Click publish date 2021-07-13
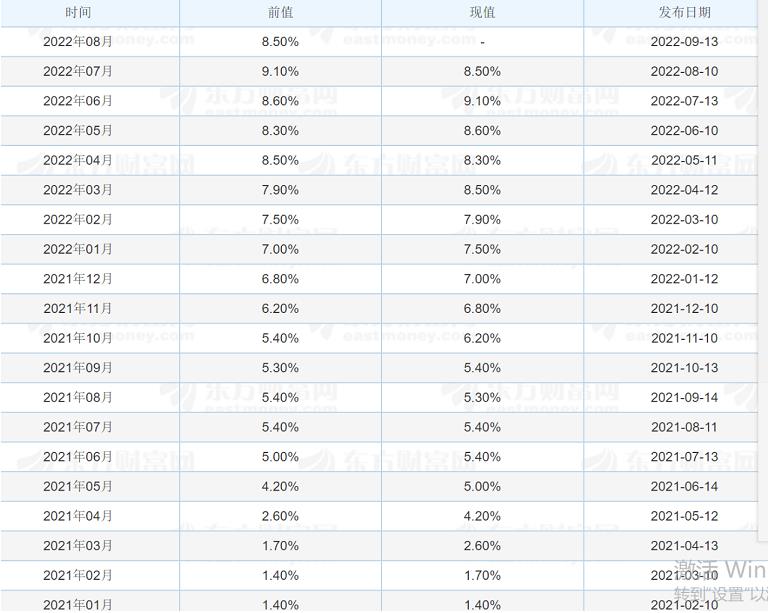 point(684,457)
